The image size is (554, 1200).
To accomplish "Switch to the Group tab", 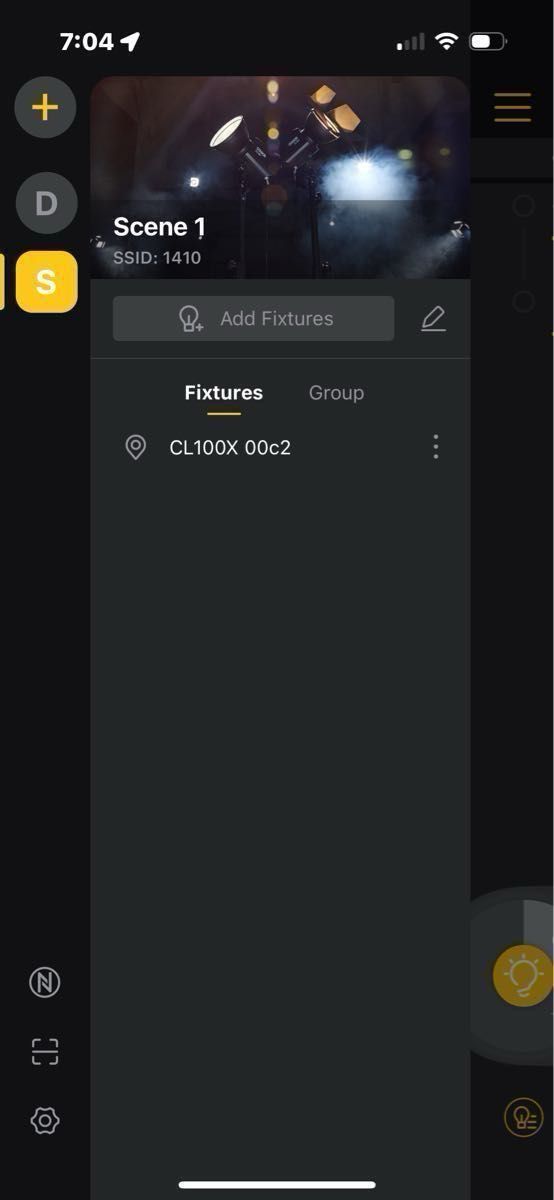I will click(336, 393).
